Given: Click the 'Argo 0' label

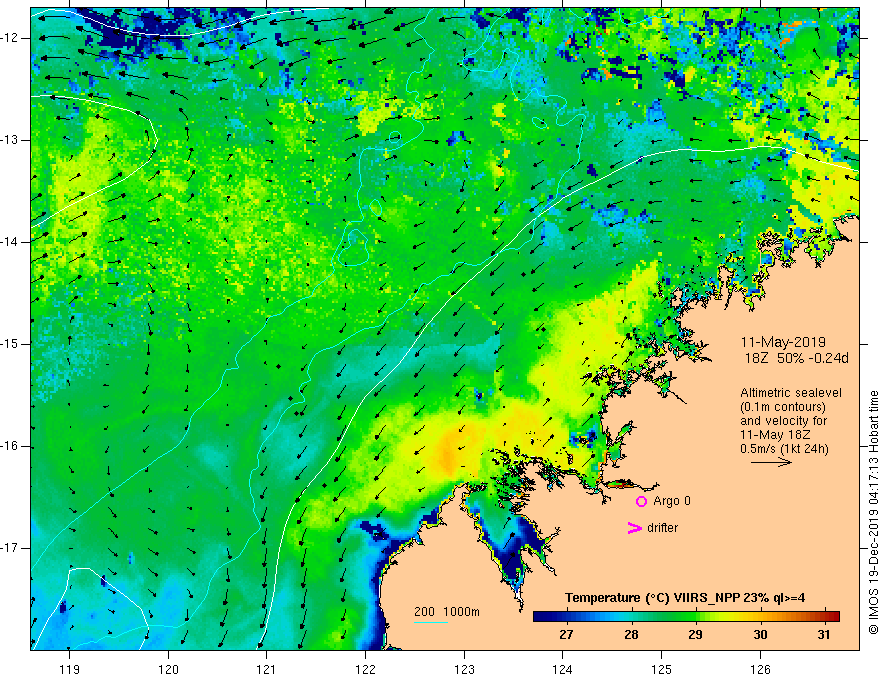Looking at the screenshot, I should click(x=672, y=501).
